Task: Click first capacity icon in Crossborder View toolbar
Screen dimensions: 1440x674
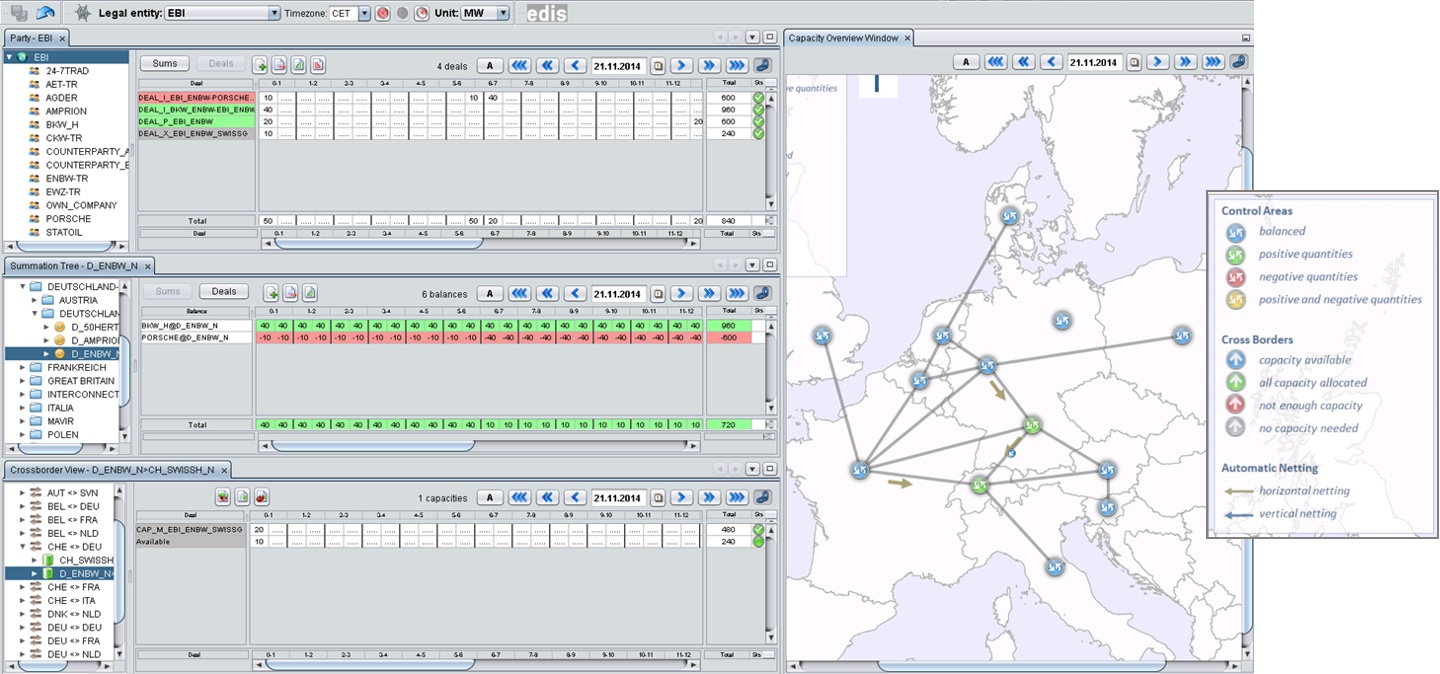Action: point(223,497)
